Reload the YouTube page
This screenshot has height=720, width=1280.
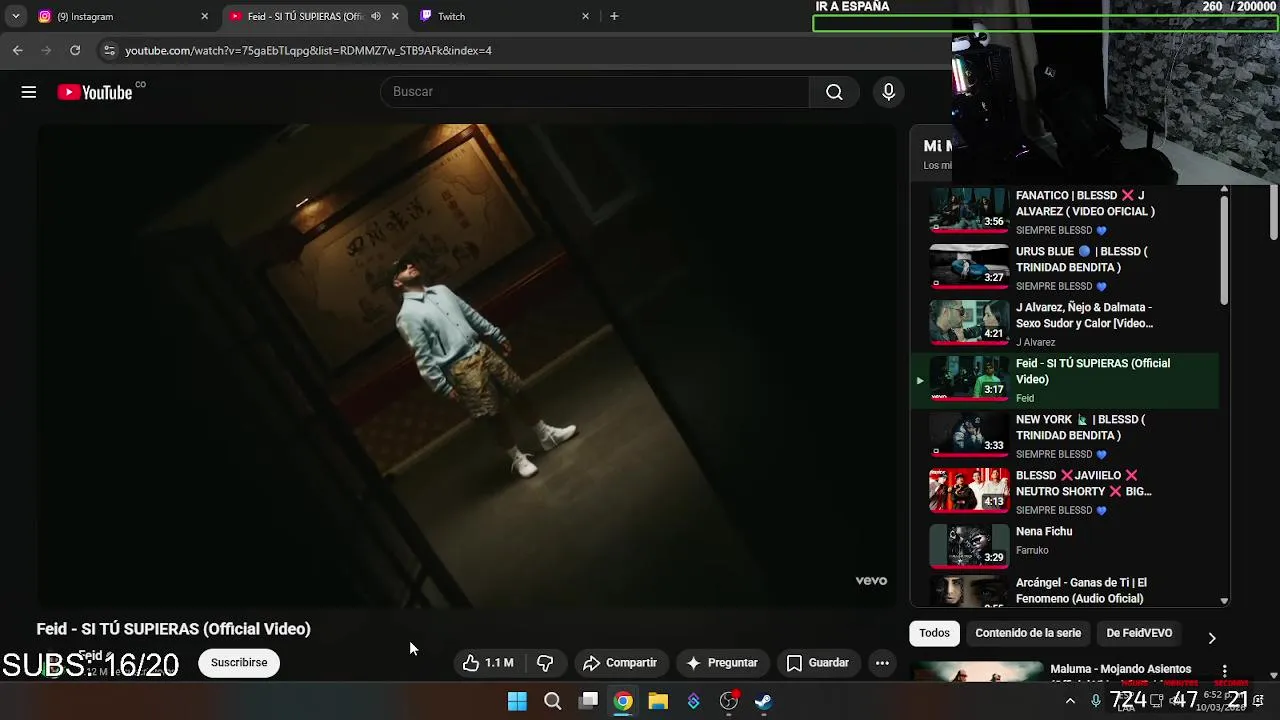tap(75, 50)
